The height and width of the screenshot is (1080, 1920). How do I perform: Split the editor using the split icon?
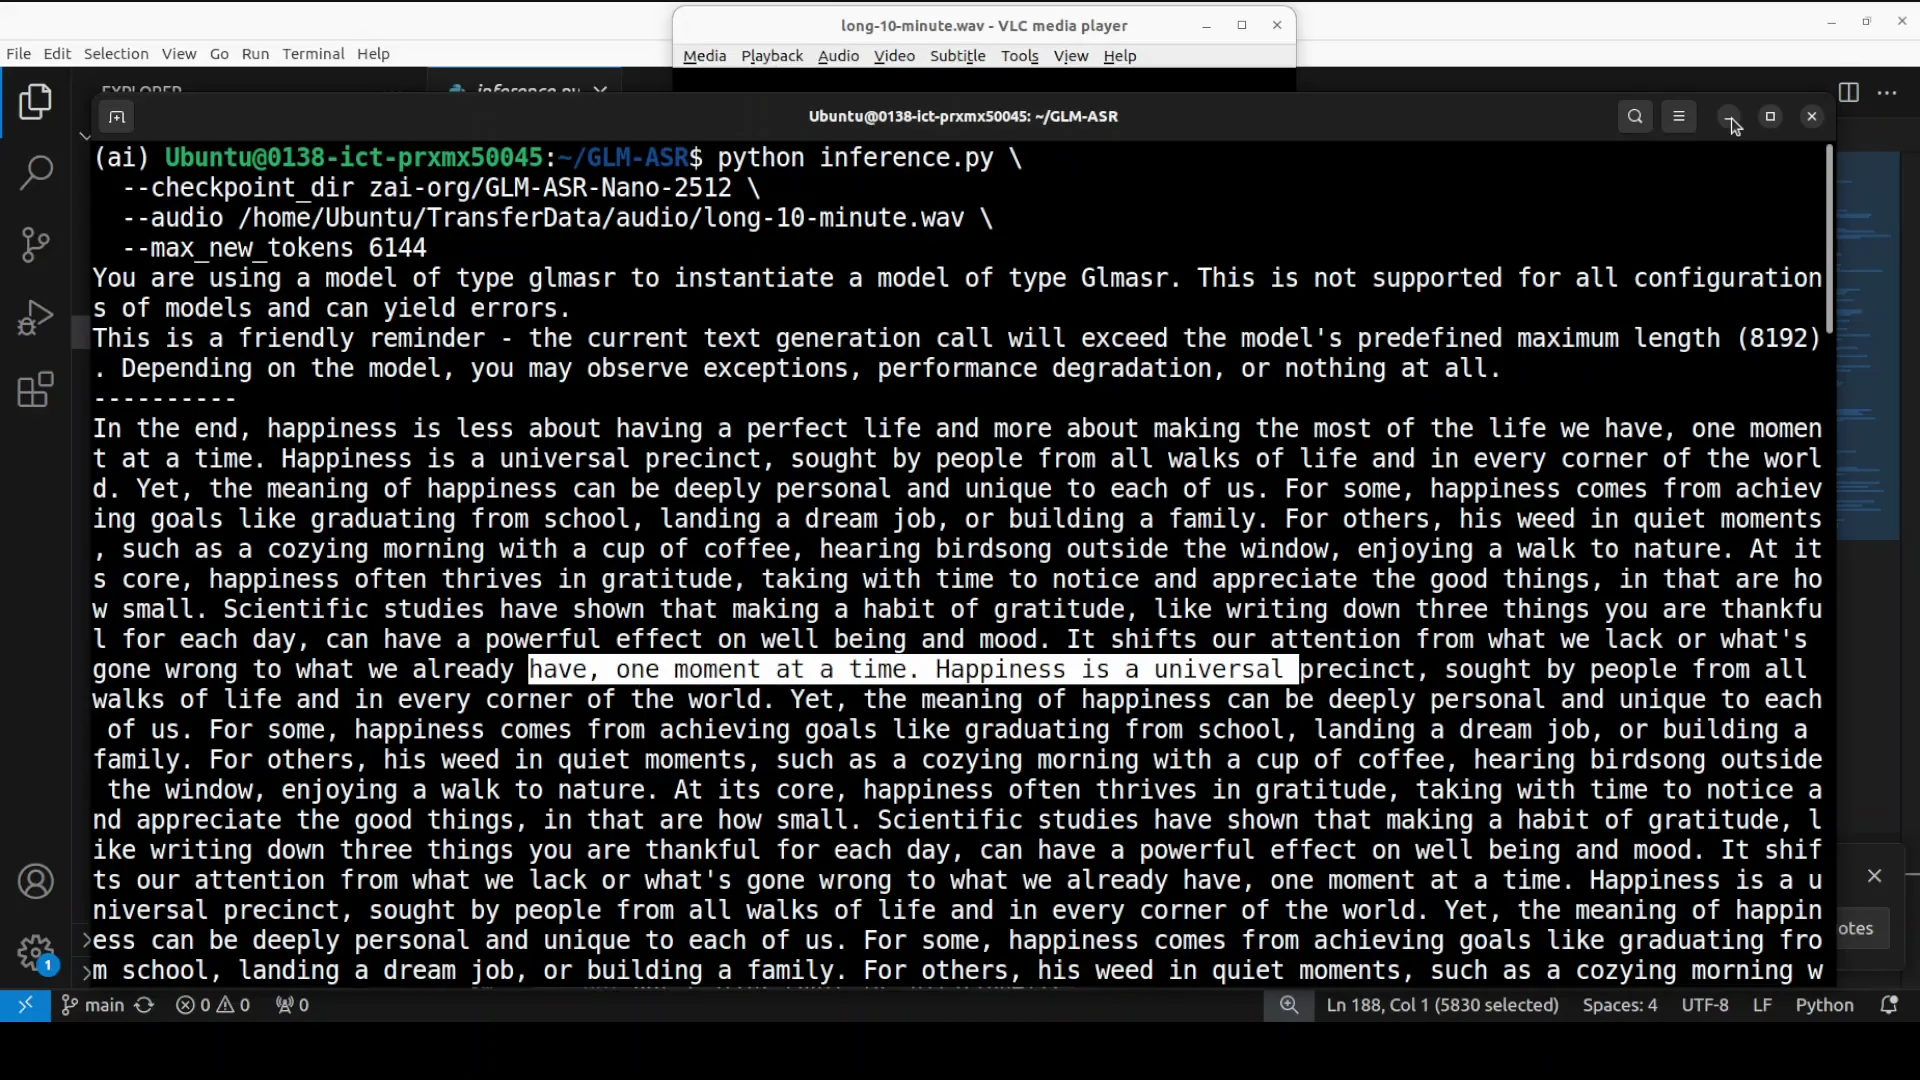pyautogui.click(x=1848, y=92)
